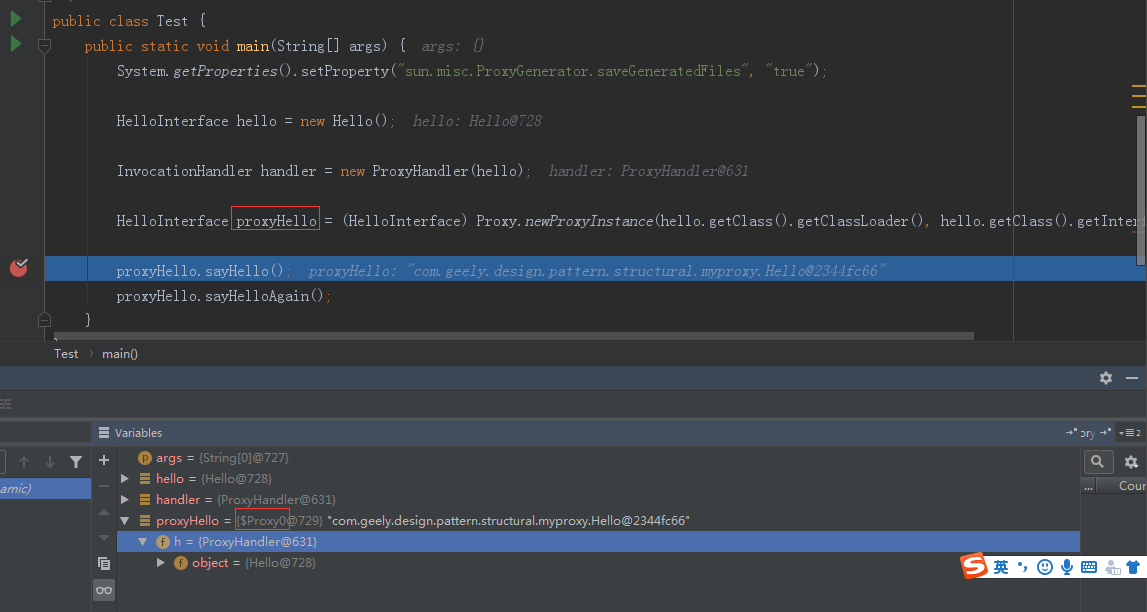Collapse the main method fold marker
The image size is (1147, 612).
45,46
